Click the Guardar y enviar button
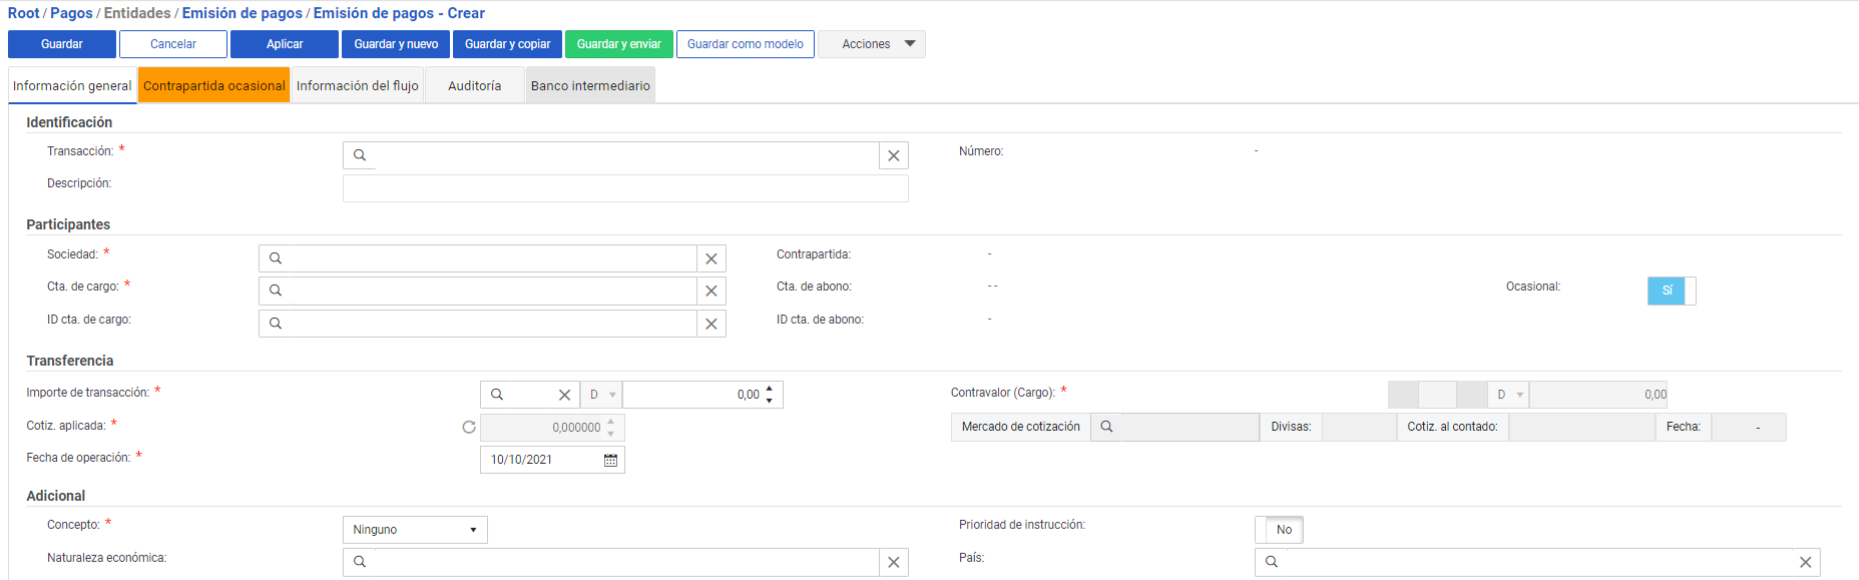1859x580 pixels. (618, 44)
